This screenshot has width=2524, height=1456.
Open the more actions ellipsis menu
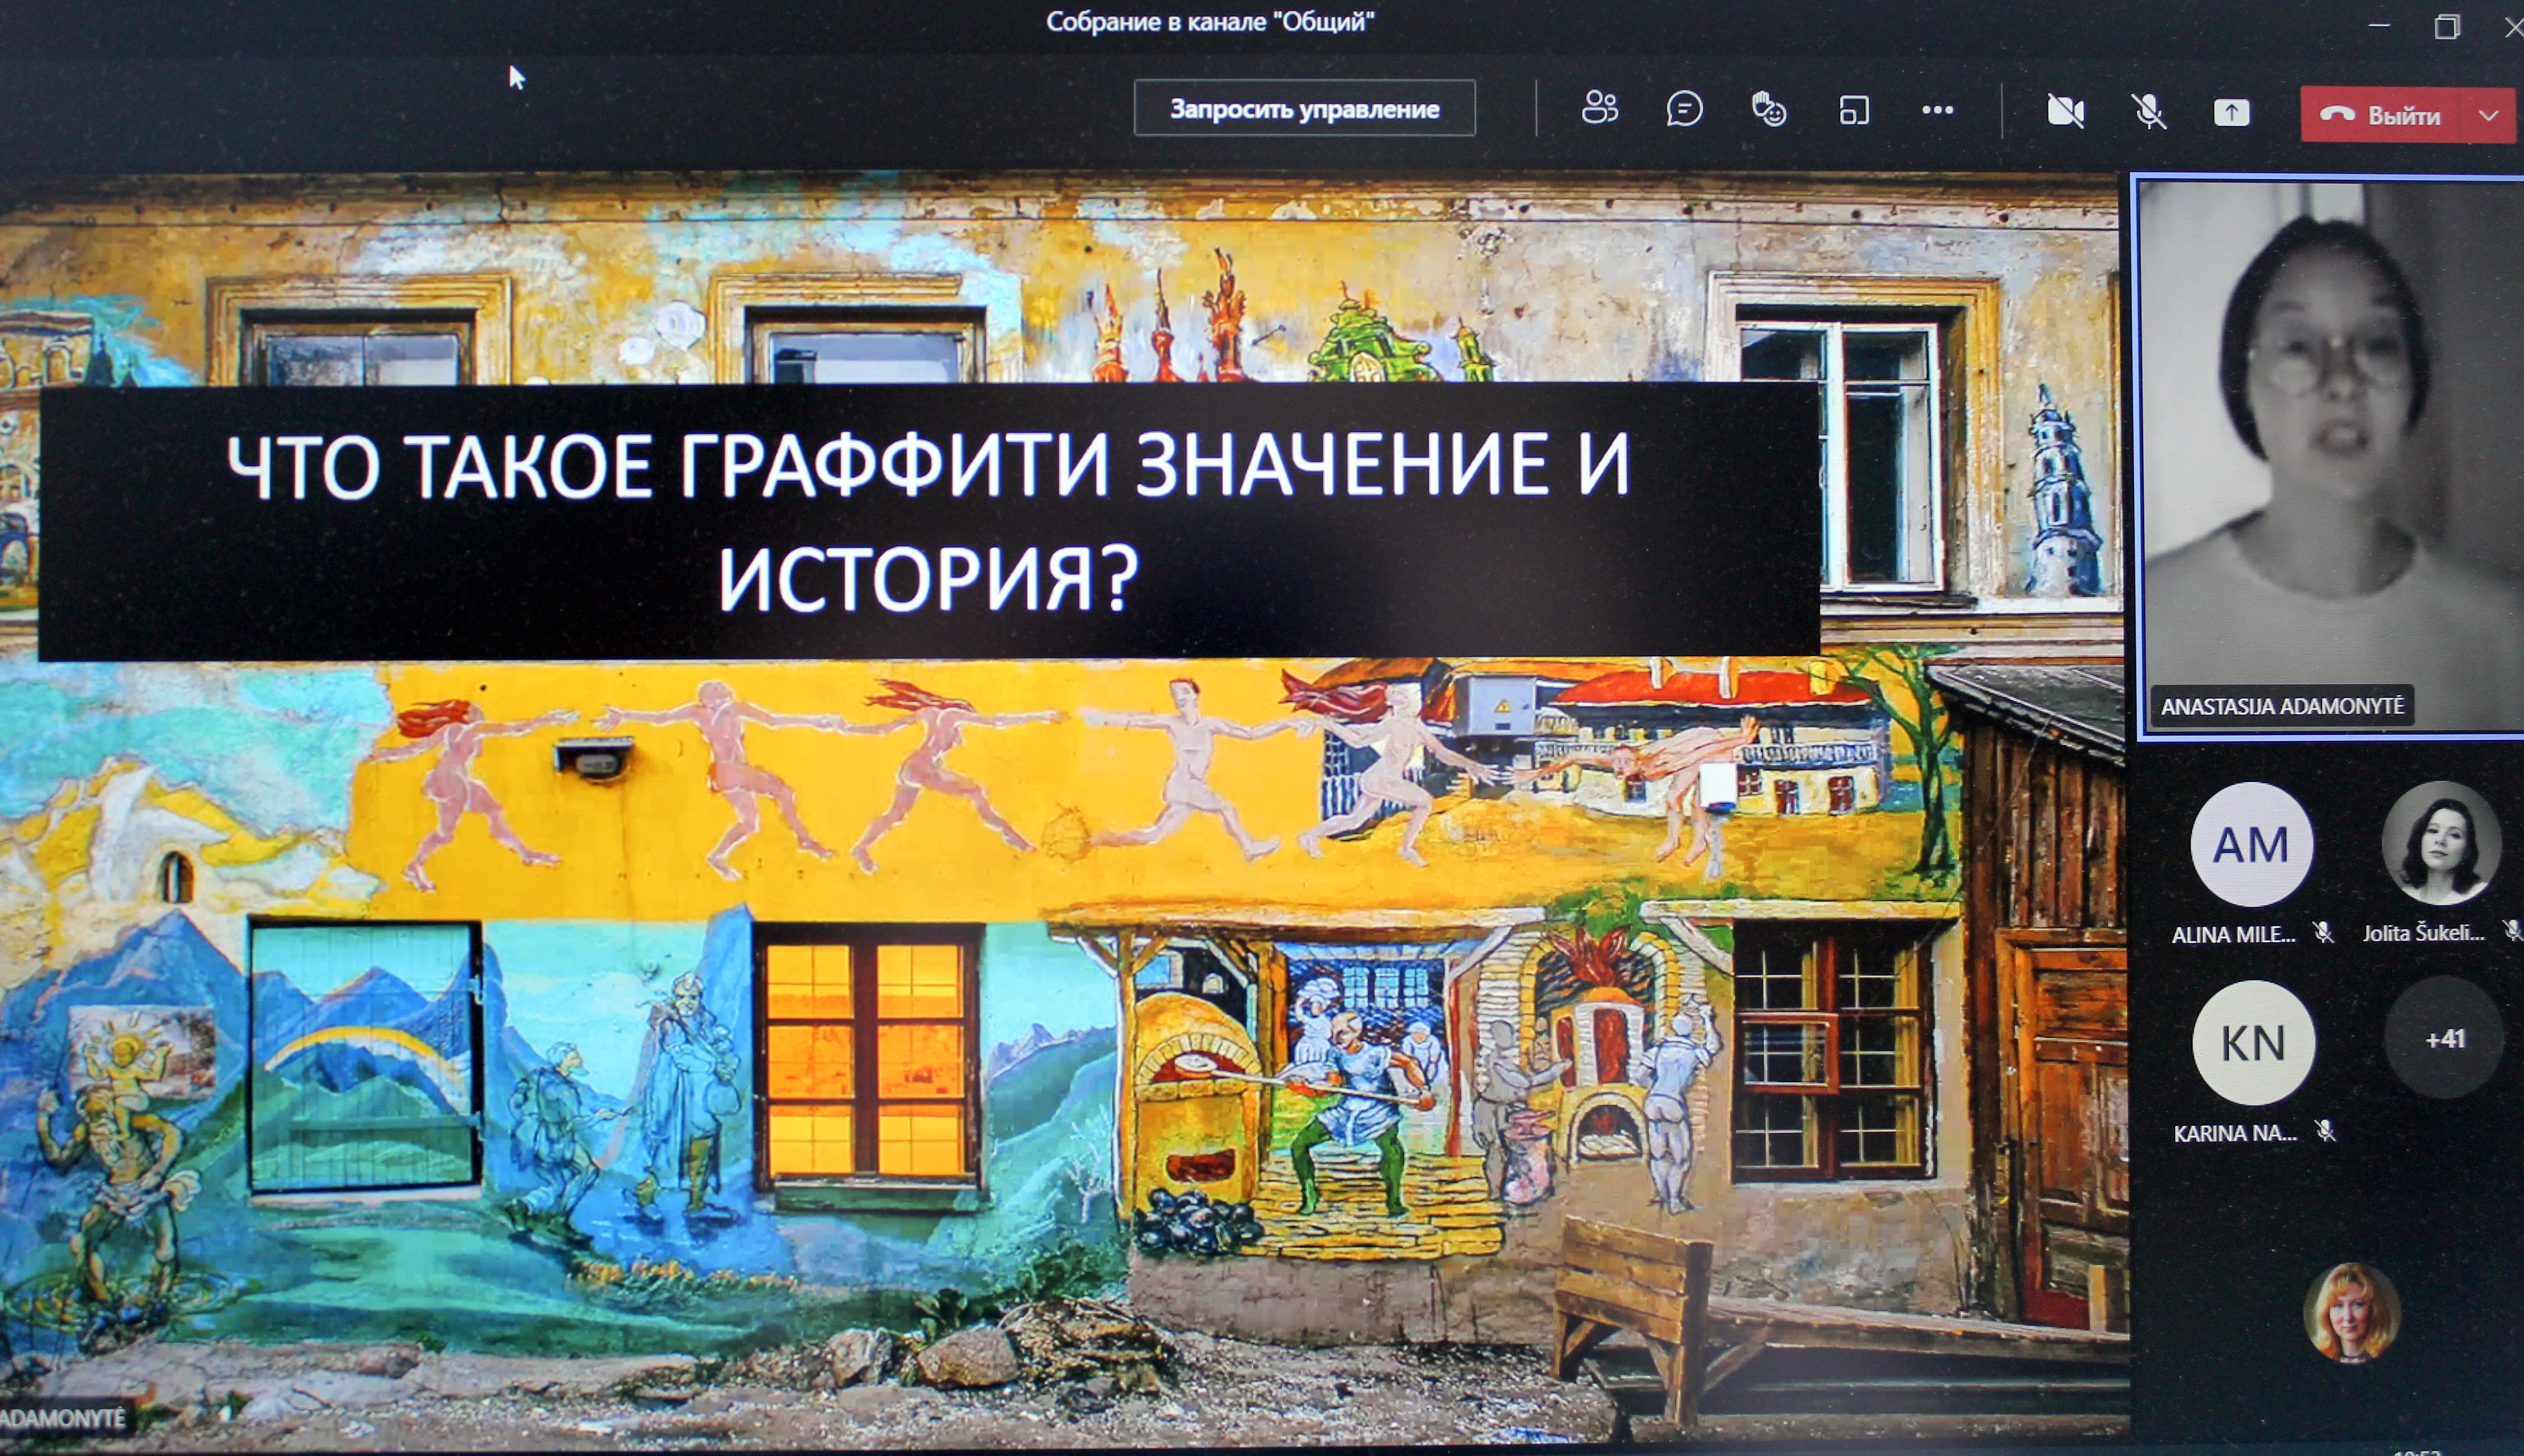(1937, 110)
